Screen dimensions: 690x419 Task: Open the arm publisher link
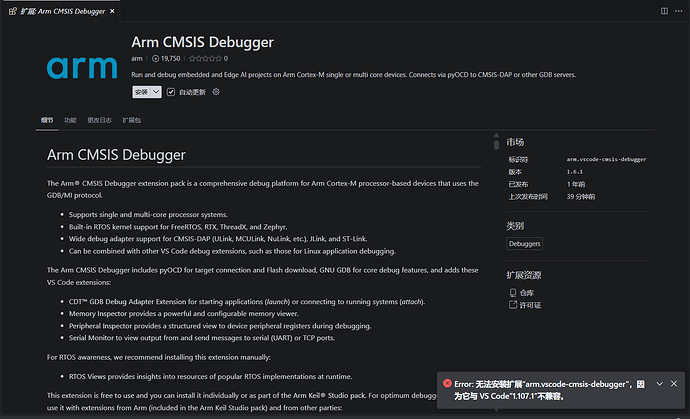(x=136, y=58)
